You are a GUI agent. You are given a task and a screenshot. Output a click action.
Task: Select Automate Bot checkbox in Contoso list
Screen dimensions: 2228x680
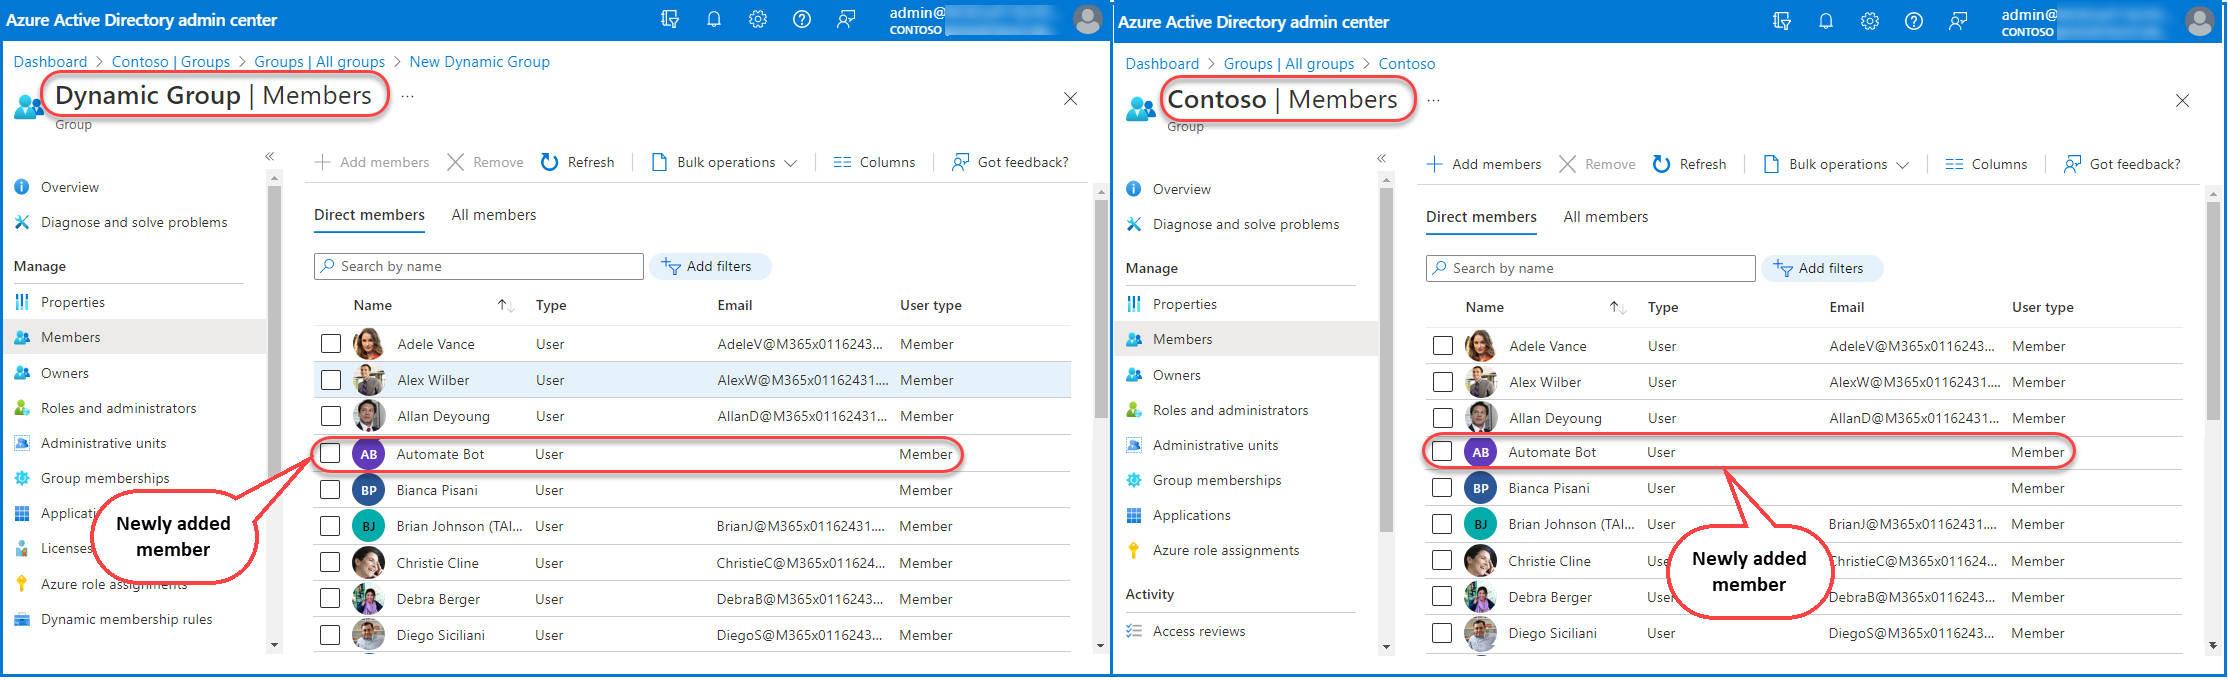1442,452
